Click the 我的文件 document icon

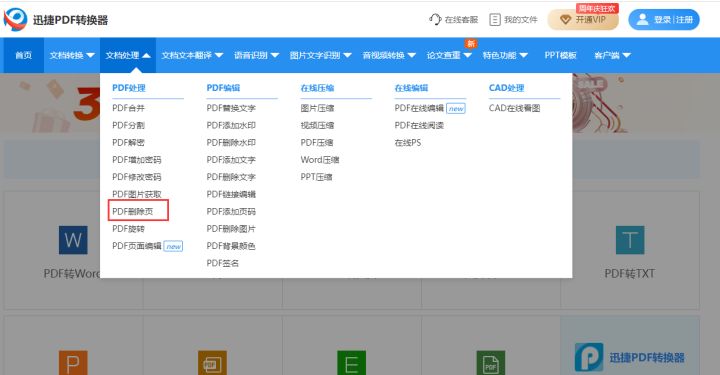point(495,19)
